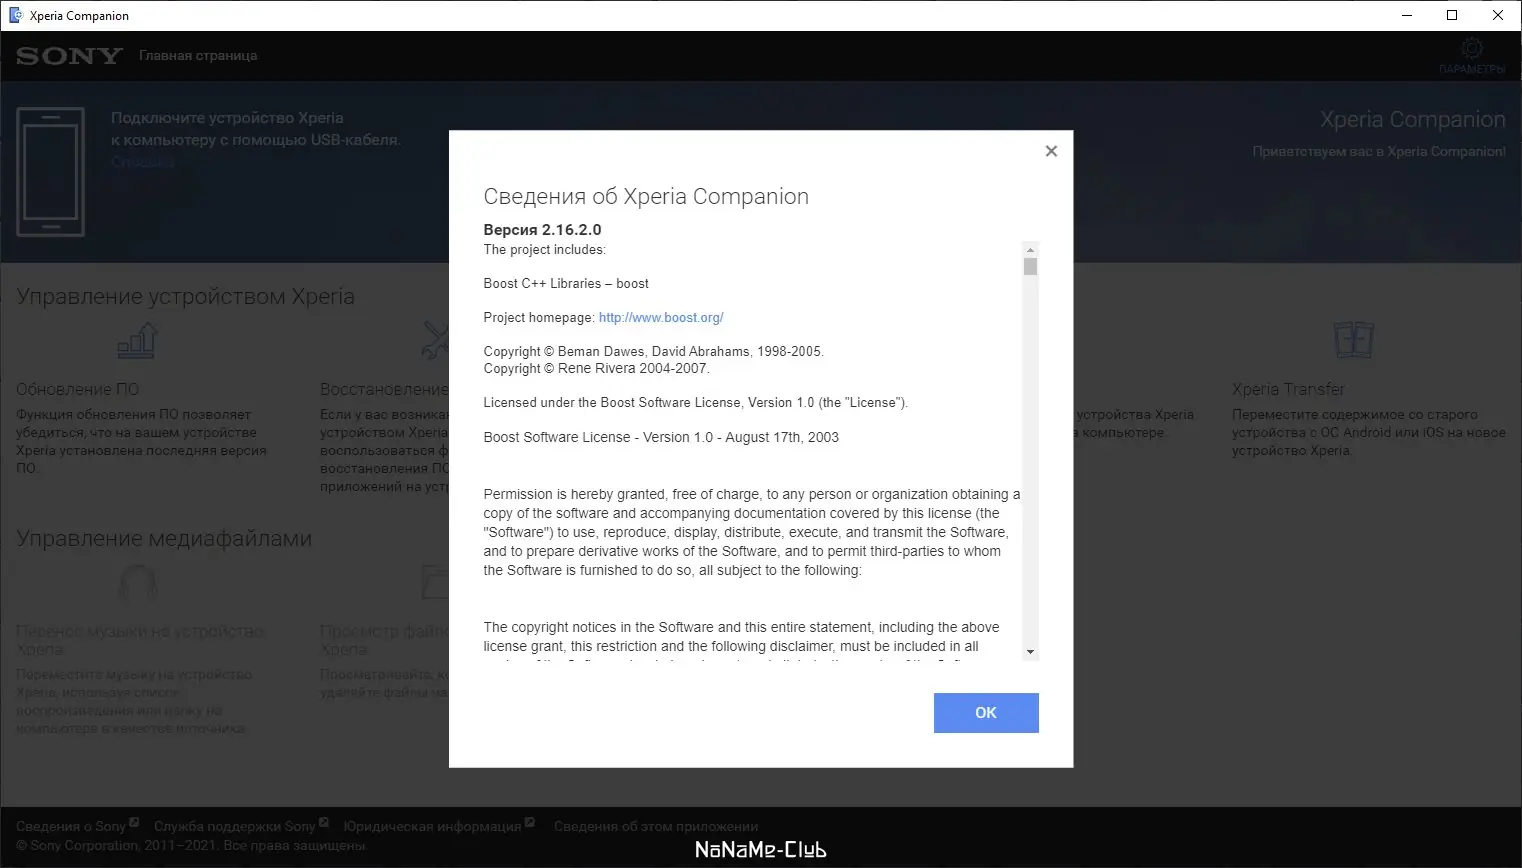Click the Xperia Companion banner title
This screenshot has width=1522, height=868.
coord(1412,120)
